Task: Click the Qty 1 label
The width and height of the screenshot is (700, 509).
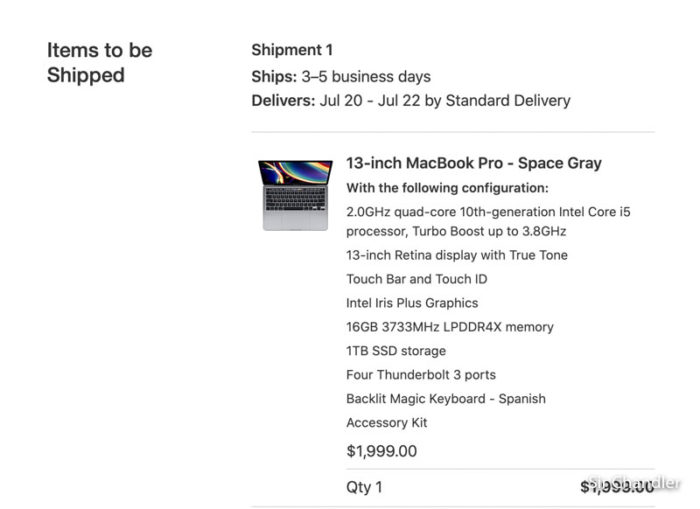Action: [364, 487]
